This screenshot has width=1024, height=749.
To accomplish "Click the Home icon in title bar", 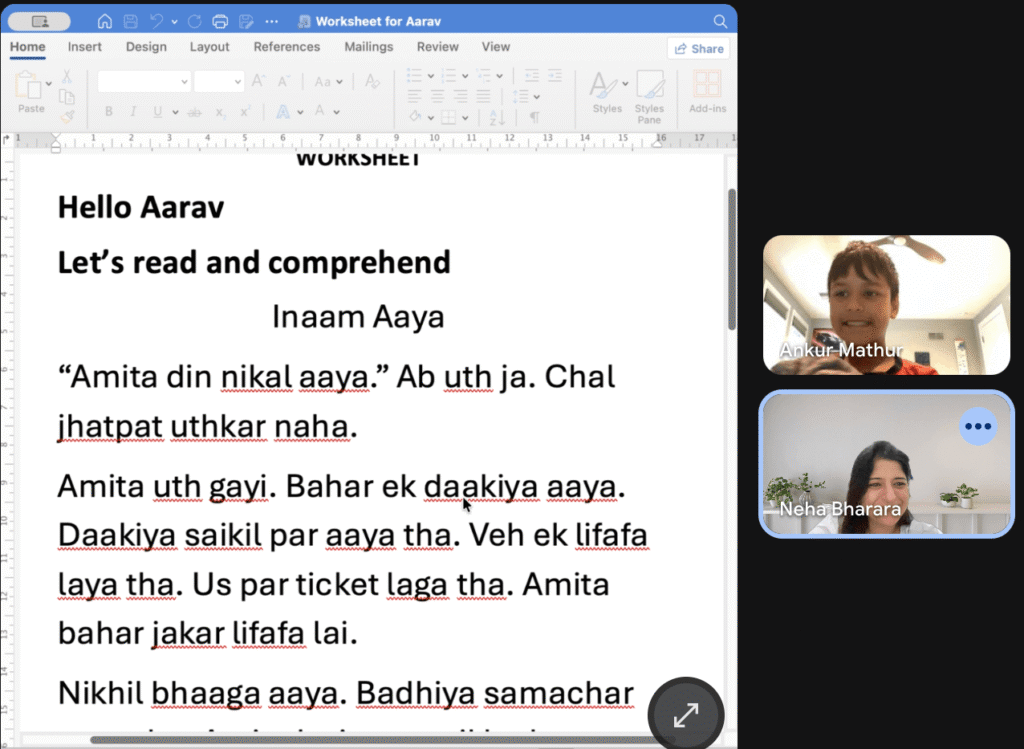I will click(x=104, y=22).
